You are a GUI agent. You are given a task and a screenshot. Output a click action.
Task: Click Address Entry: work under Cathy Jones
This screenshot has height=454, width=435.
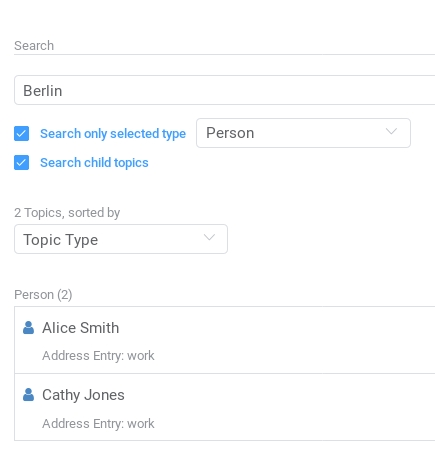(98, 424)
